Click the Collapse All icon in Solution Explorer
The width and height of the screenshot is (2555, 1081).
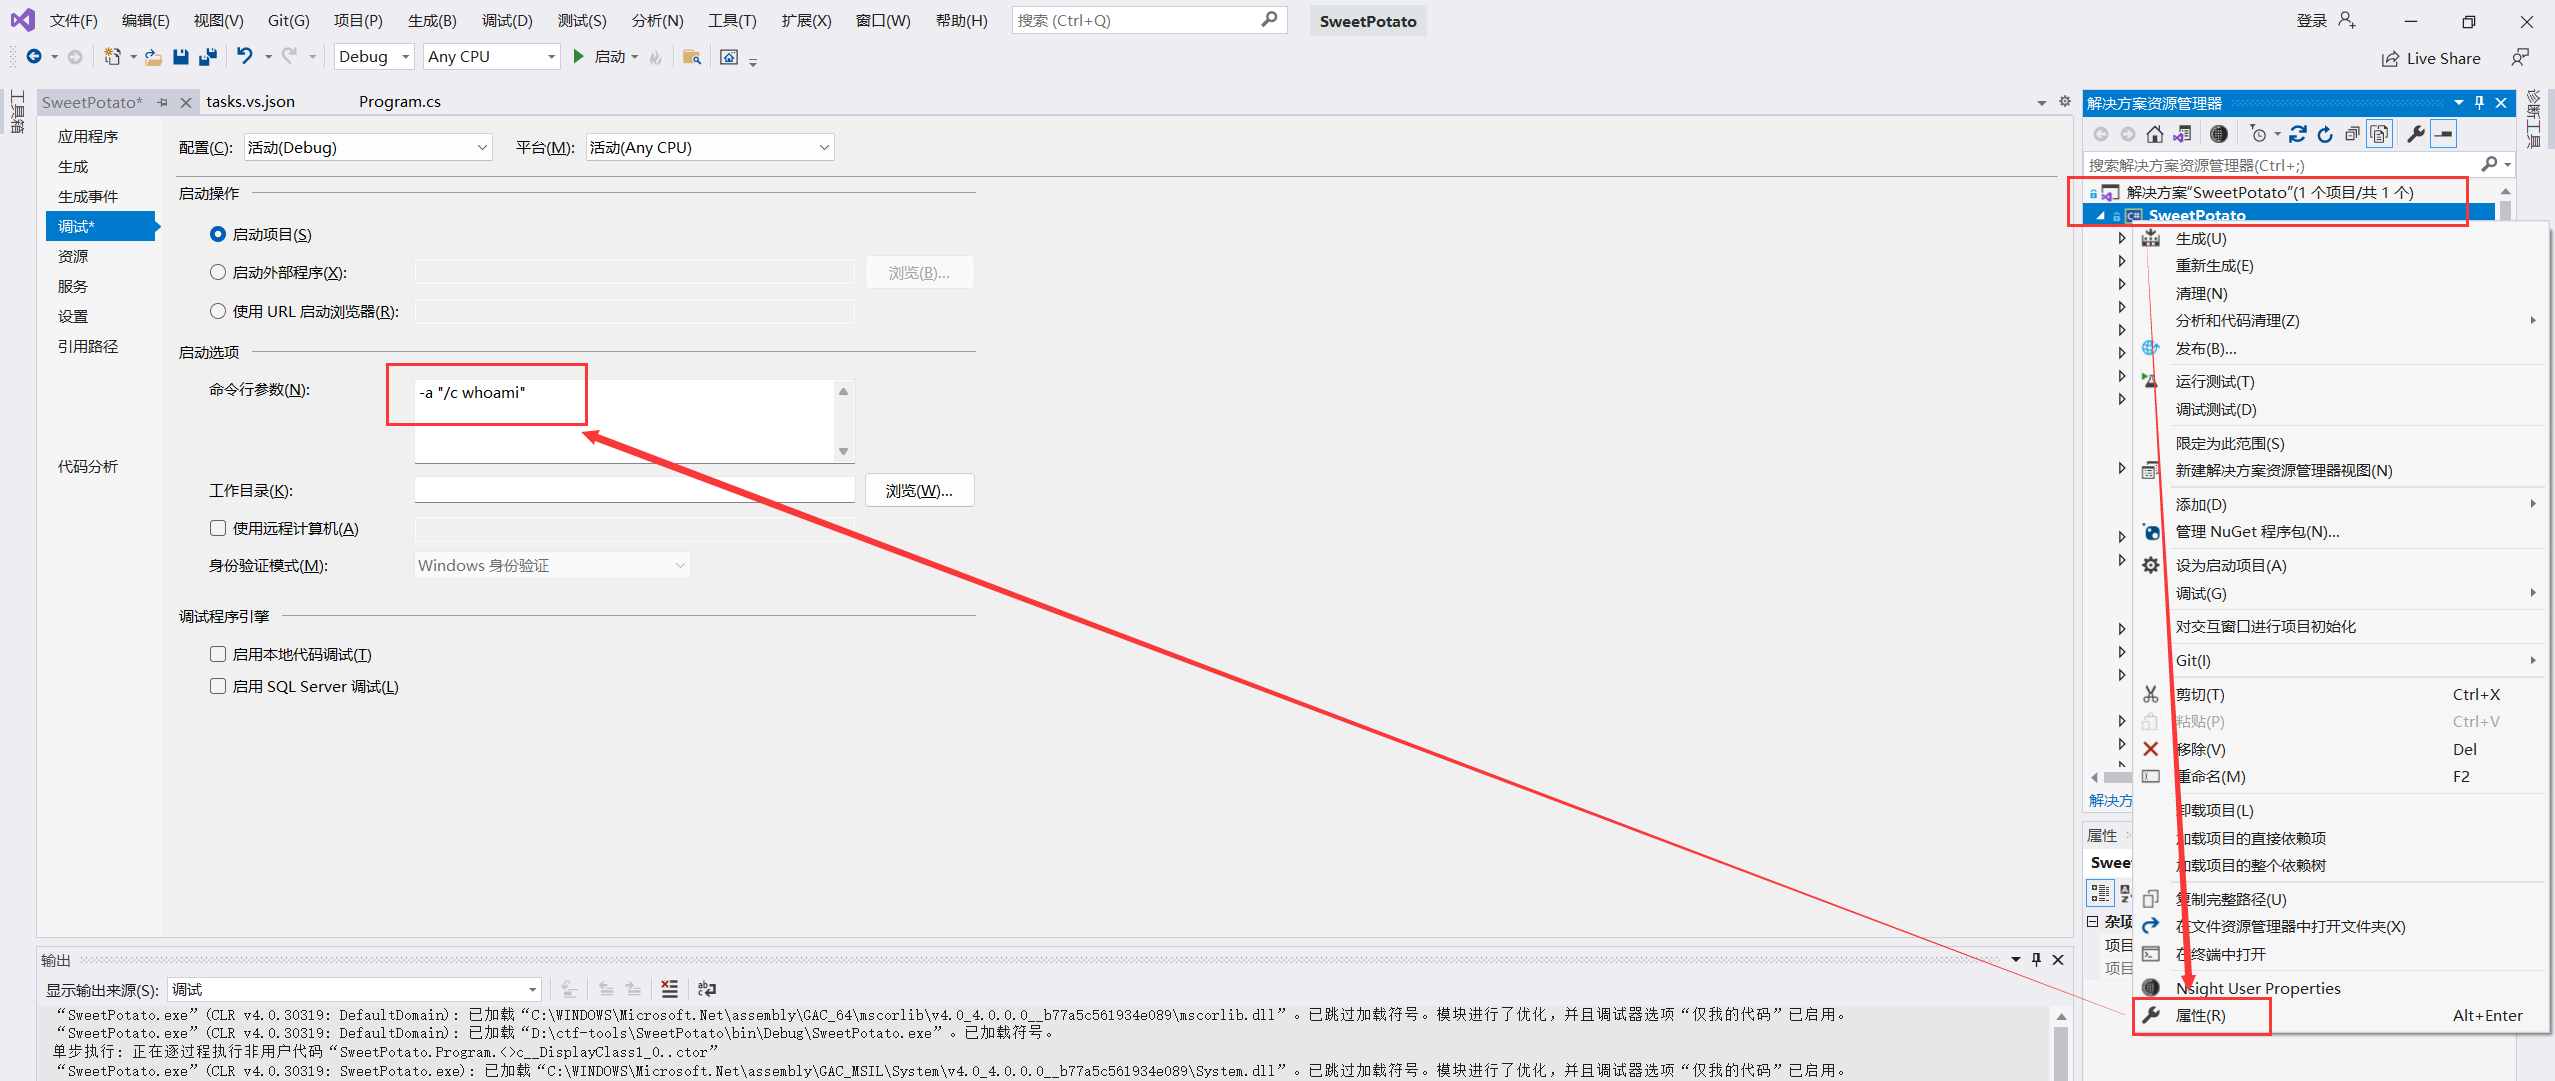[x=2352, y=134]
